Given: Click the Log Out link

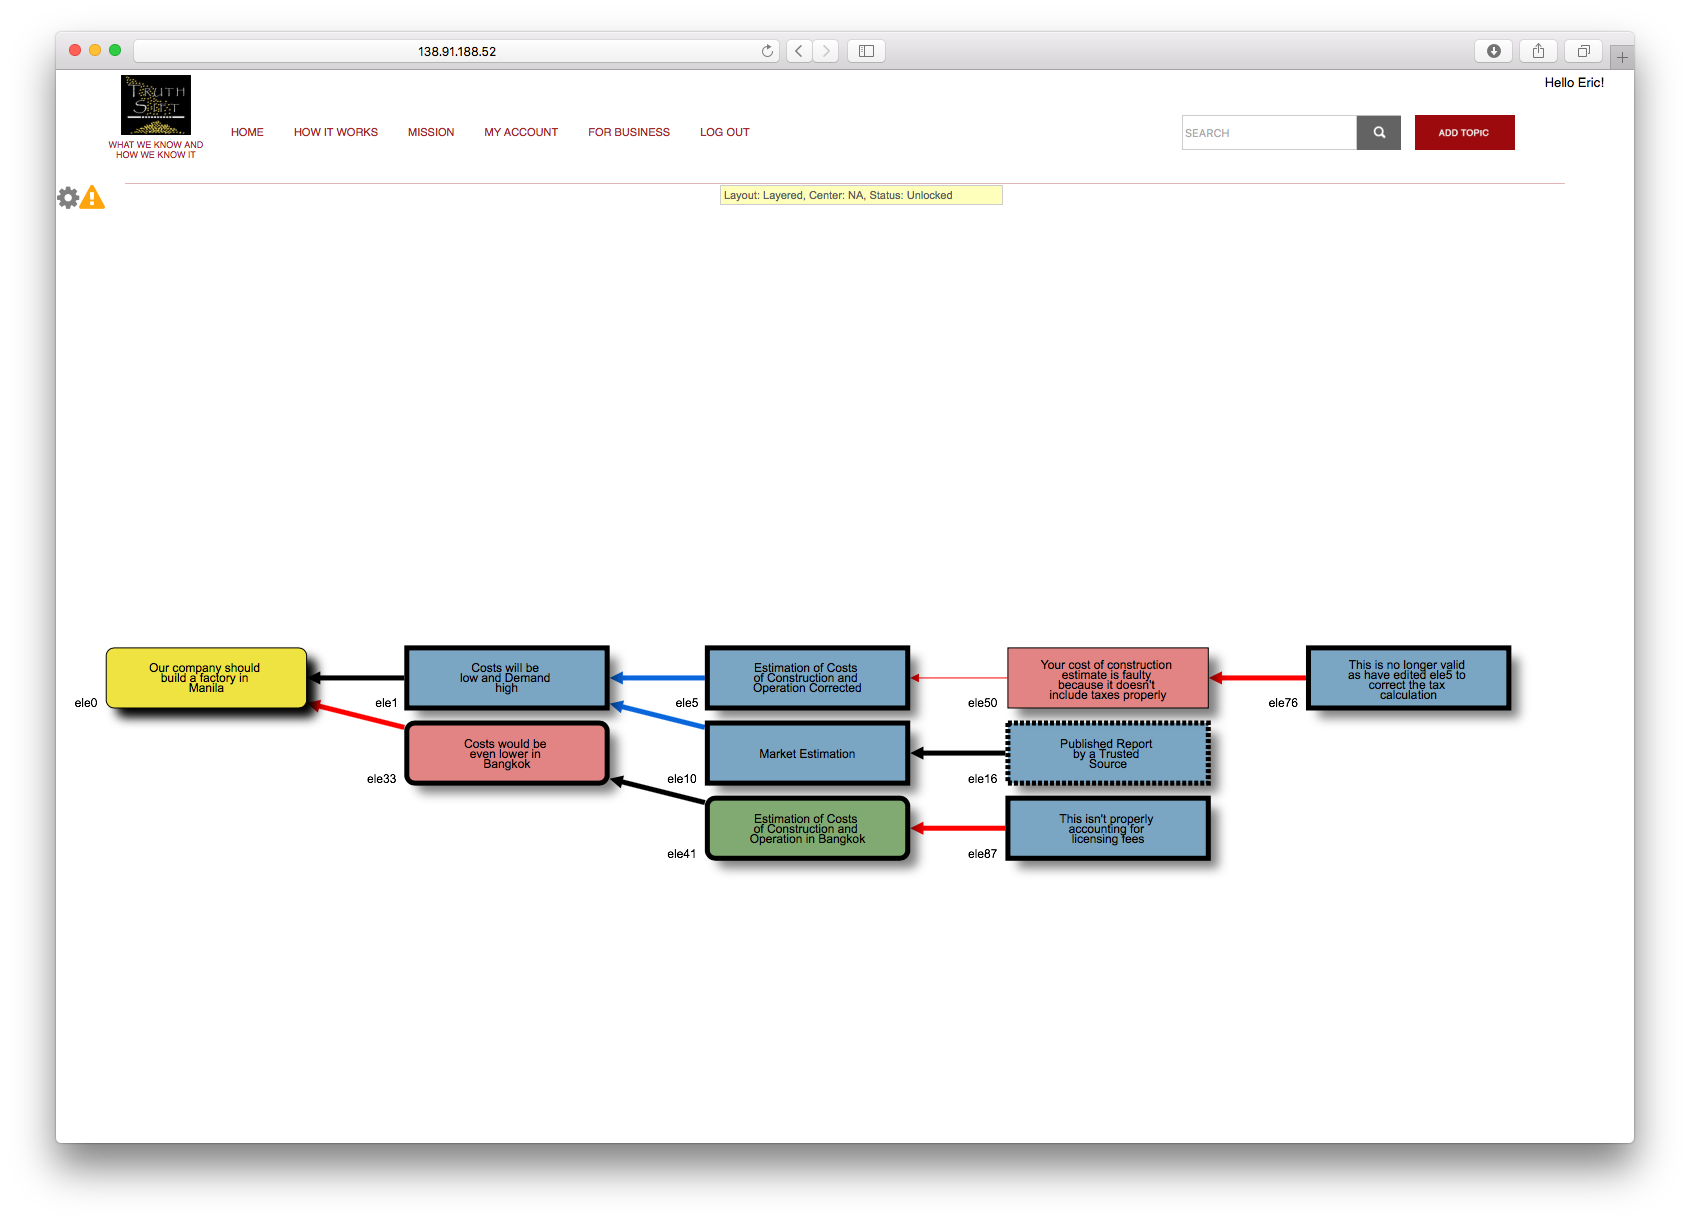Looking at the screenshot, I should click(724, 132).
